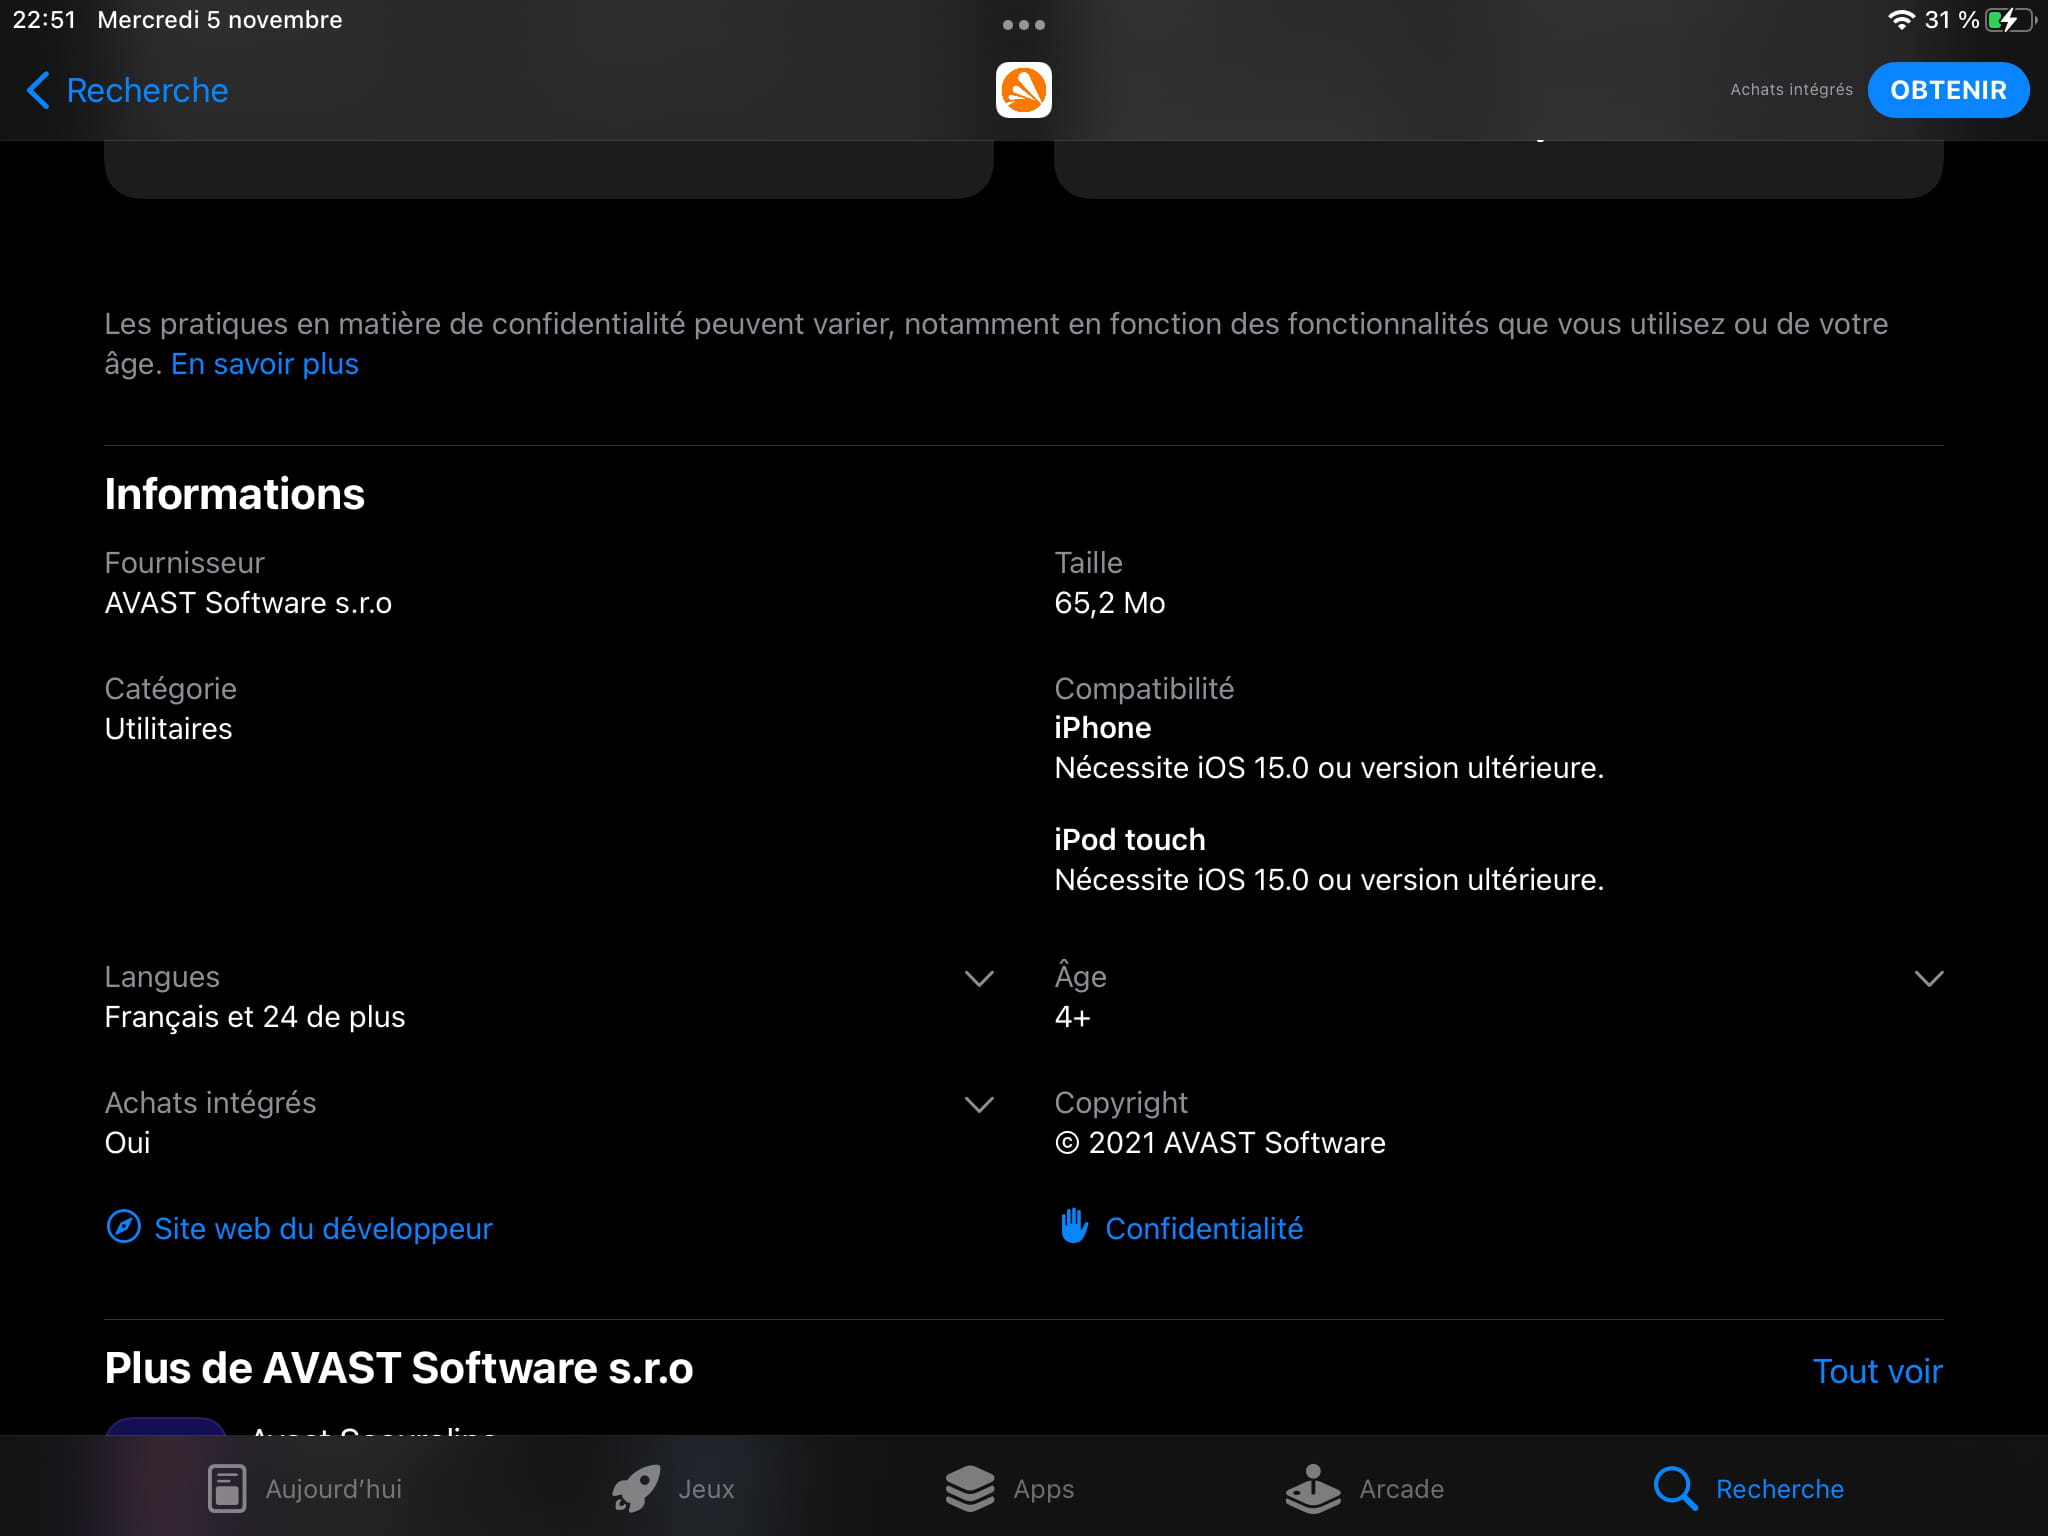This screenshot has width=2048, height=1536.
Task: Open the En savoir plus link
Action: point(264,364)
